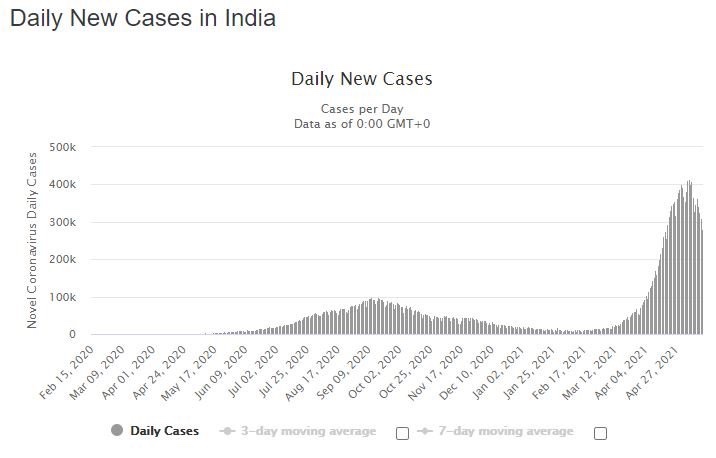Click the 3-day moving average line marker
Viewport: 716px width, 458px height.
[228, 431]
